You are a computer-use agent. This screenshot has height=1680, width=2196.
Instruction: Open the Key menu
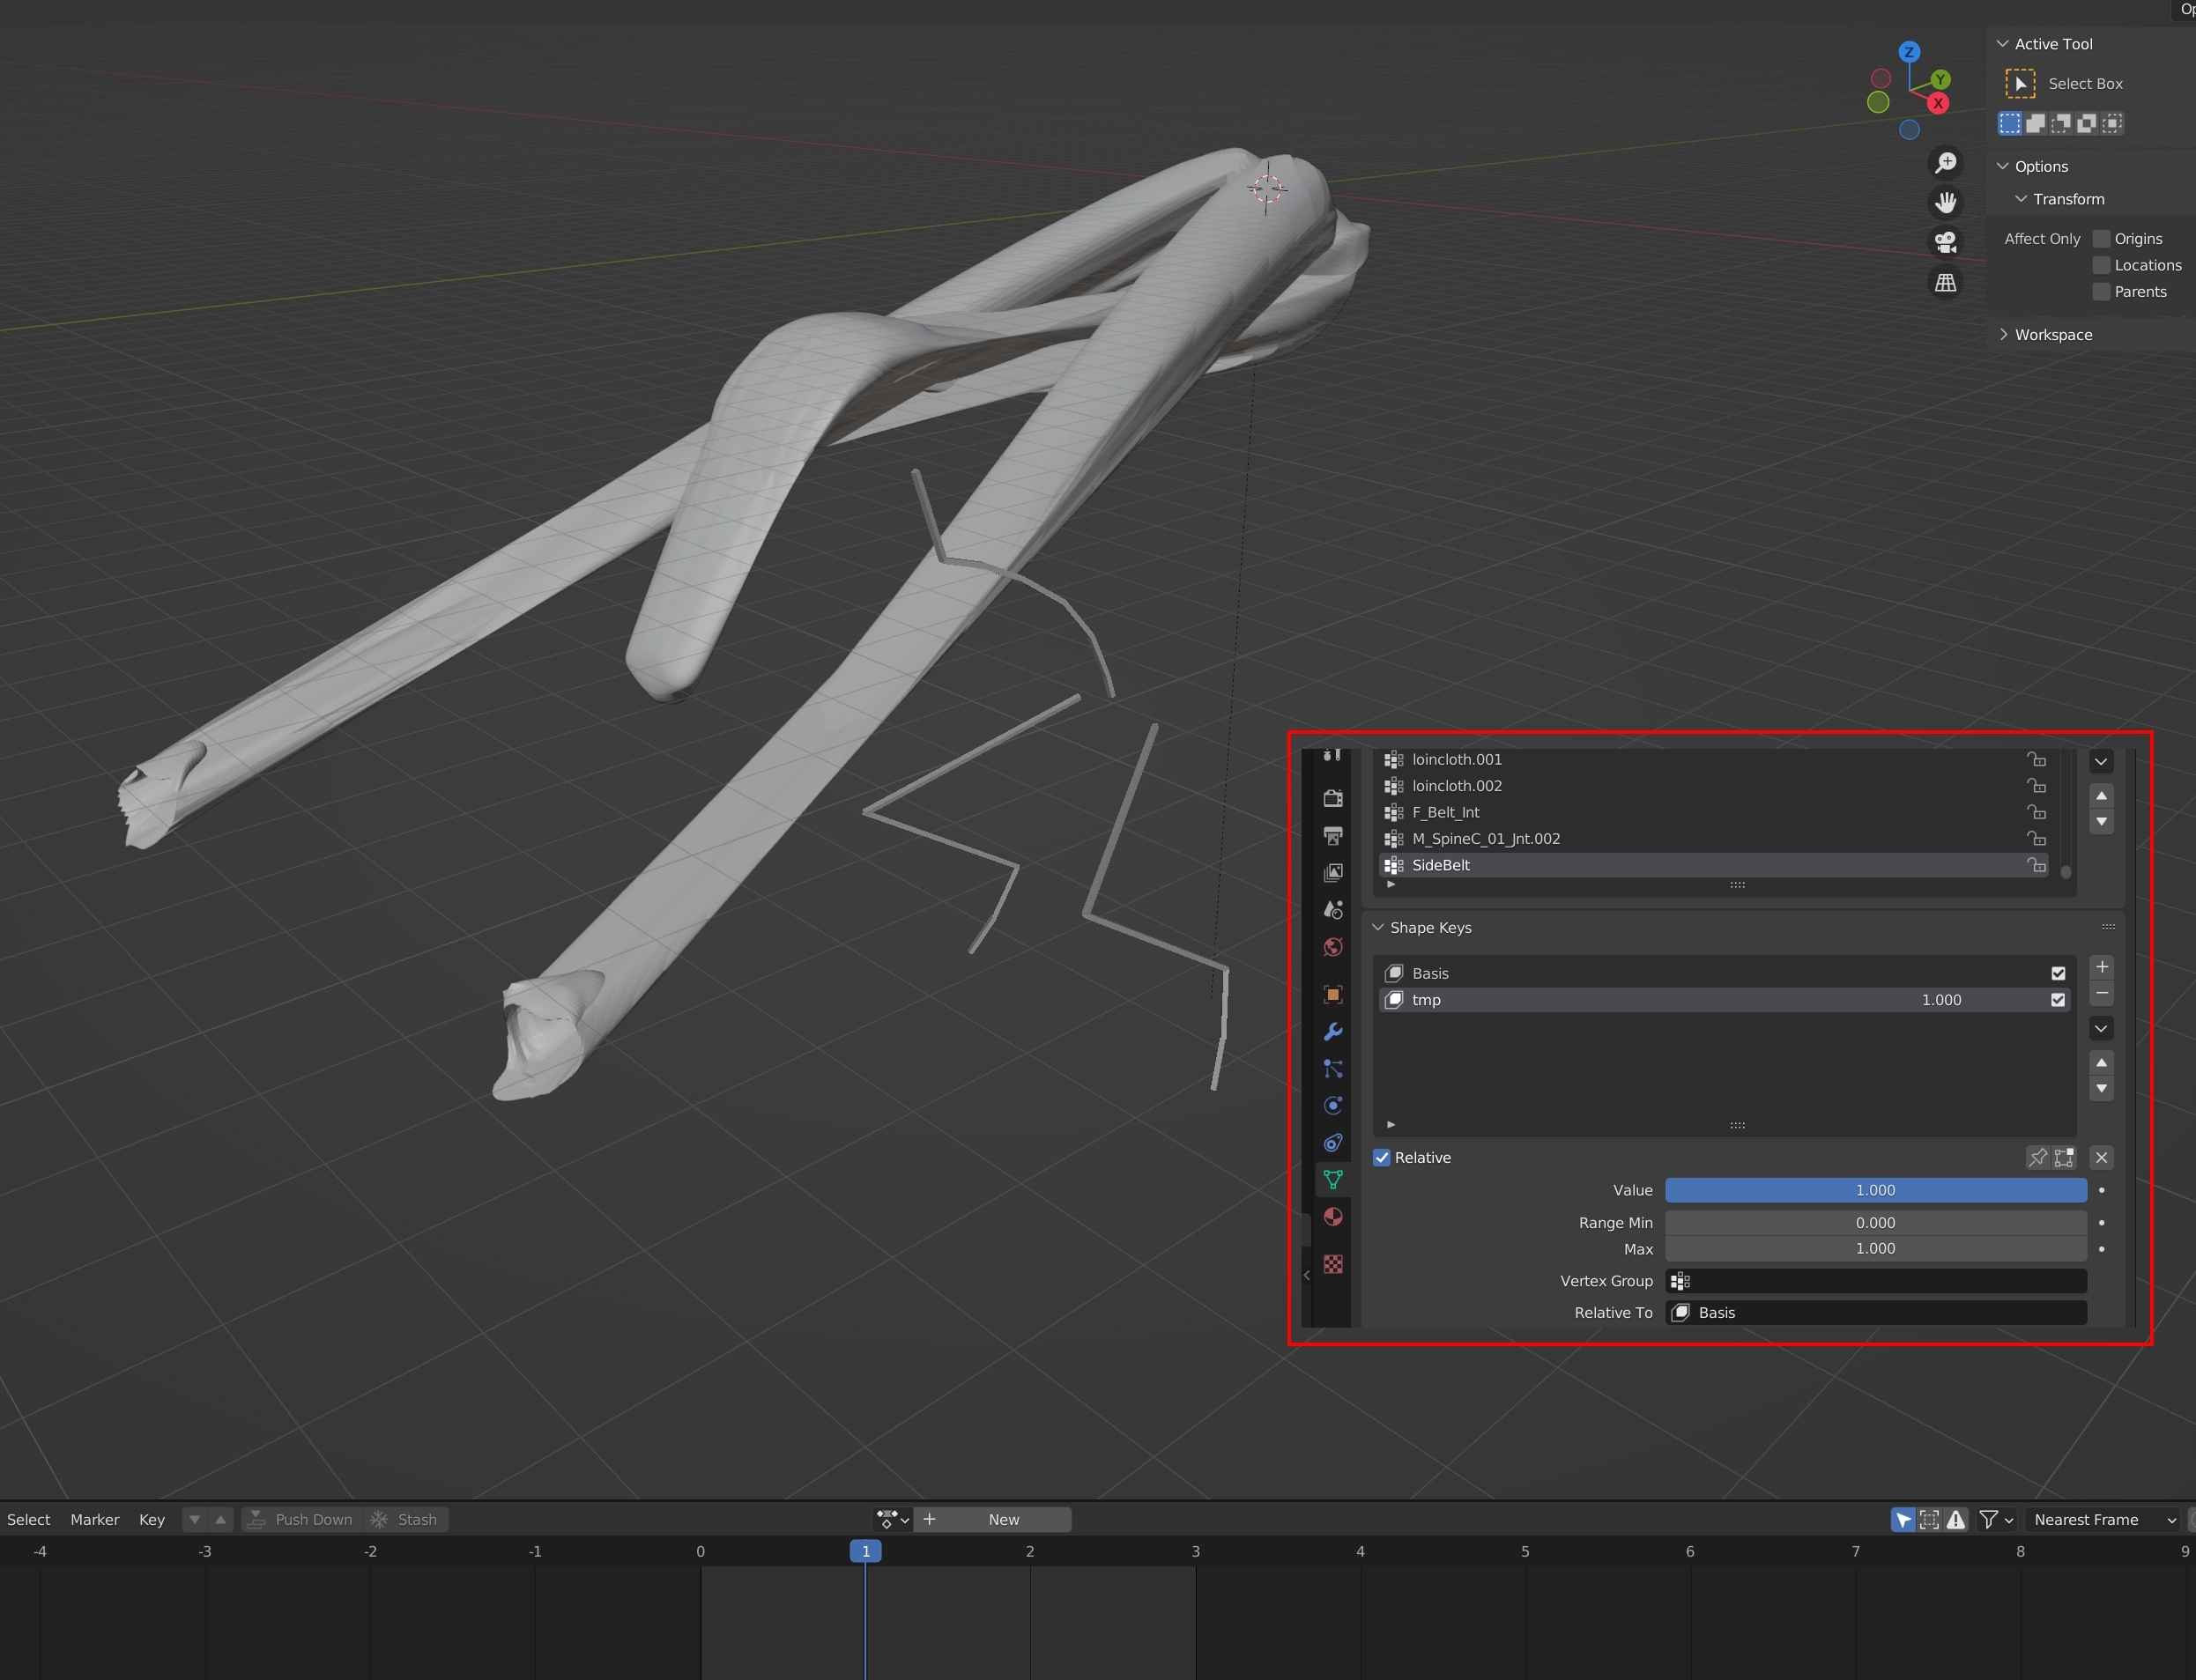(x=152, y=1520)
